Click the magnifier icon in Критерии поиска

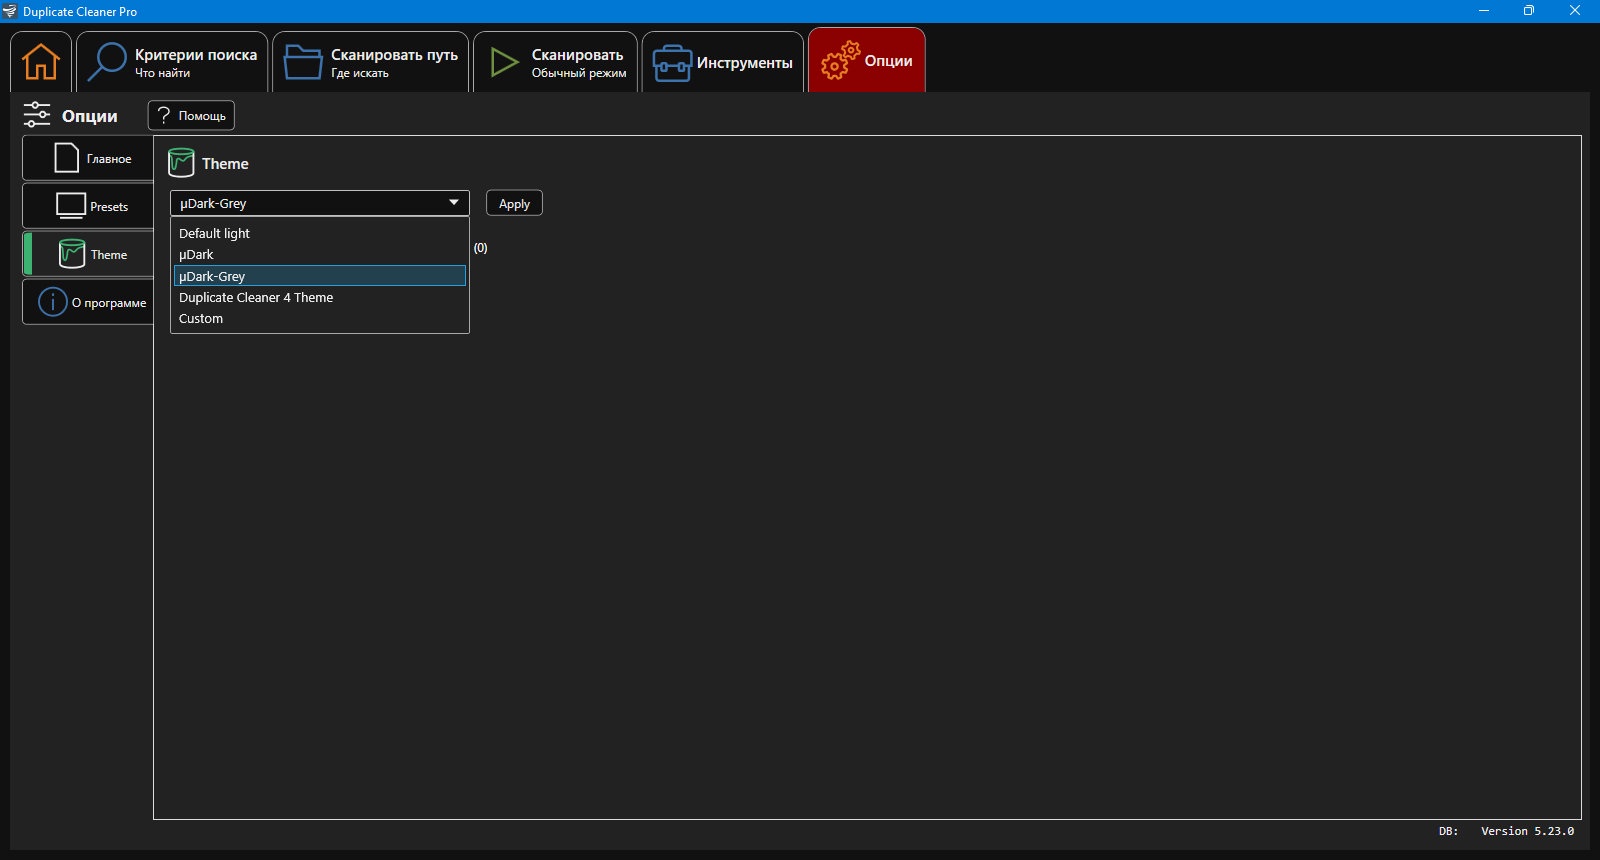pyautogui.click(x=107, y=62)
